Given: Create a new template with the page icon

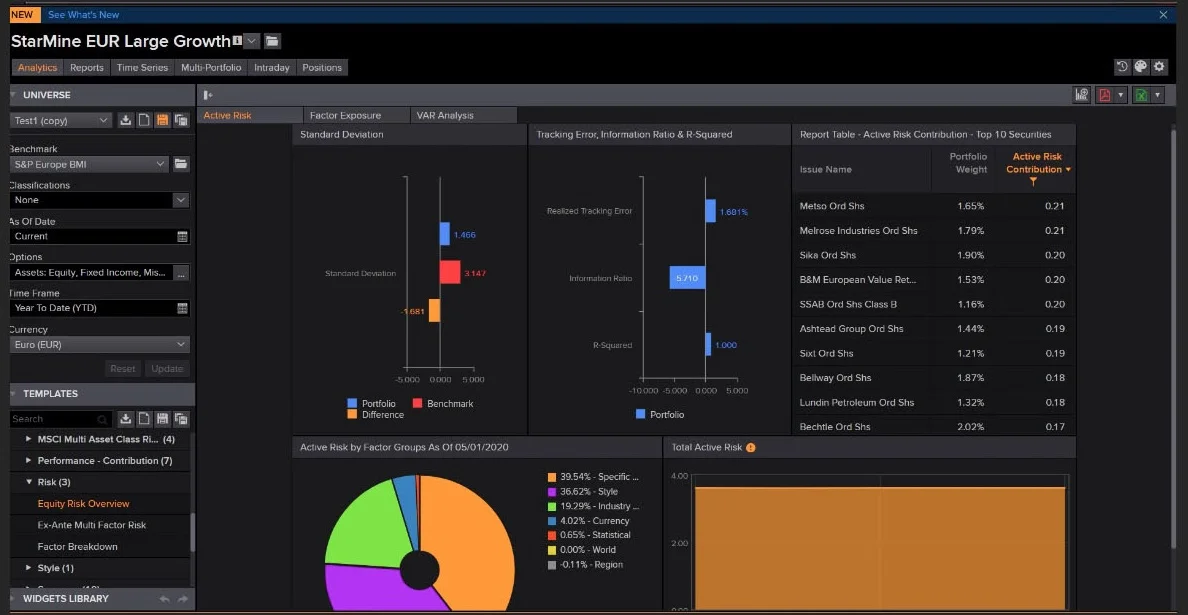Looking at the screenshot, I should coord(144,419).
